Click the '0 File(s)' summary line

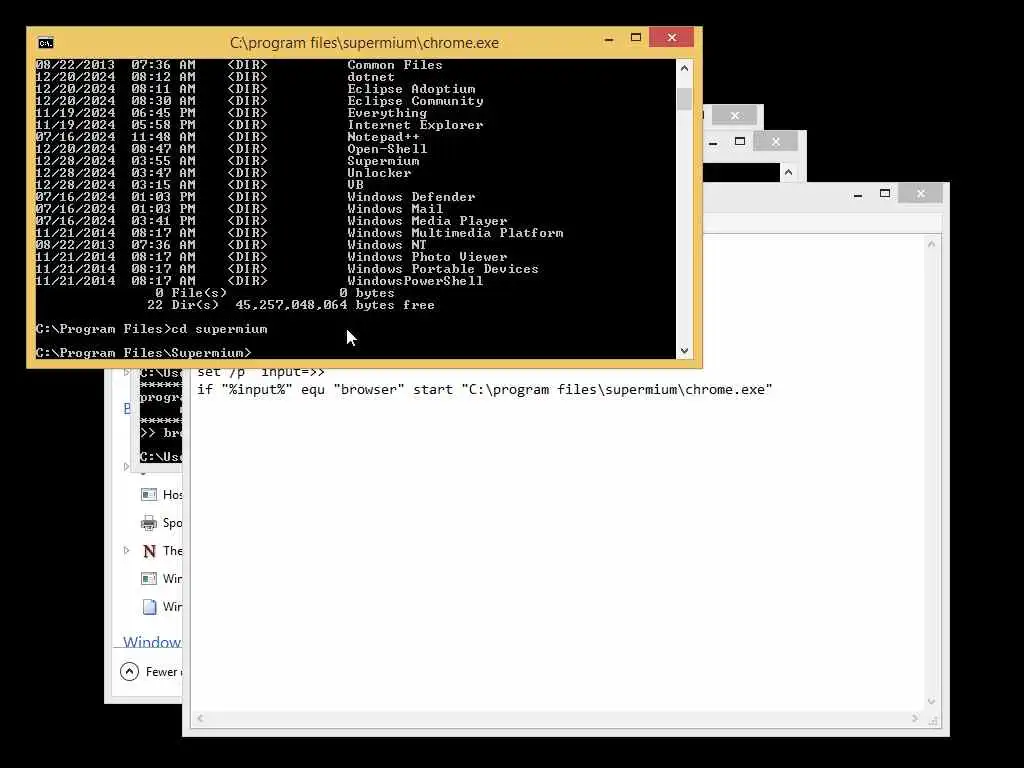tap(275, 293)
